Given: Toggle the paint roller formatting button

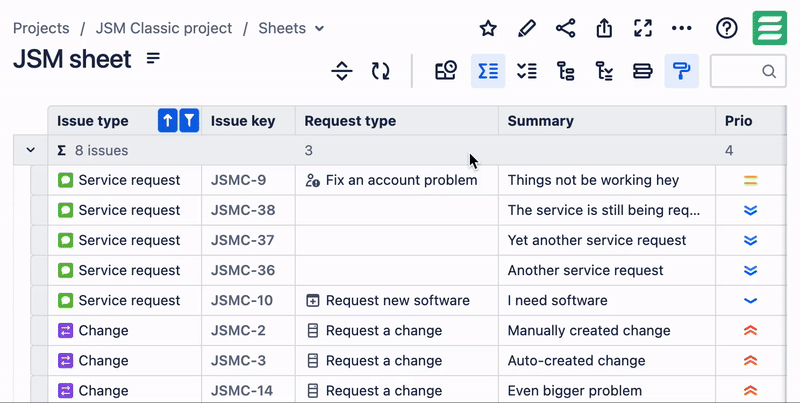Looking at the screenshot, I should pyautogui.click(x=682, y=71).
